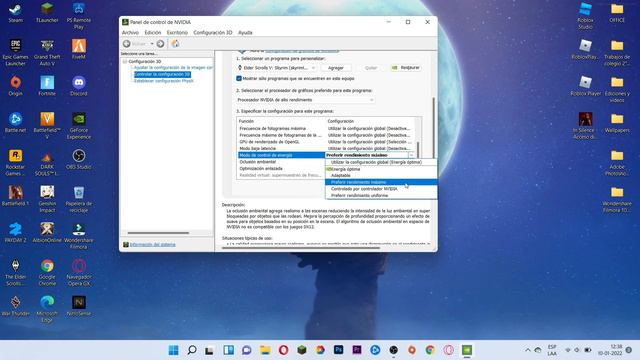Click the main pane horizontal scrollbar
Image resolution: width=640 pixels, height=360 pixels.
(x=300, y=248)
